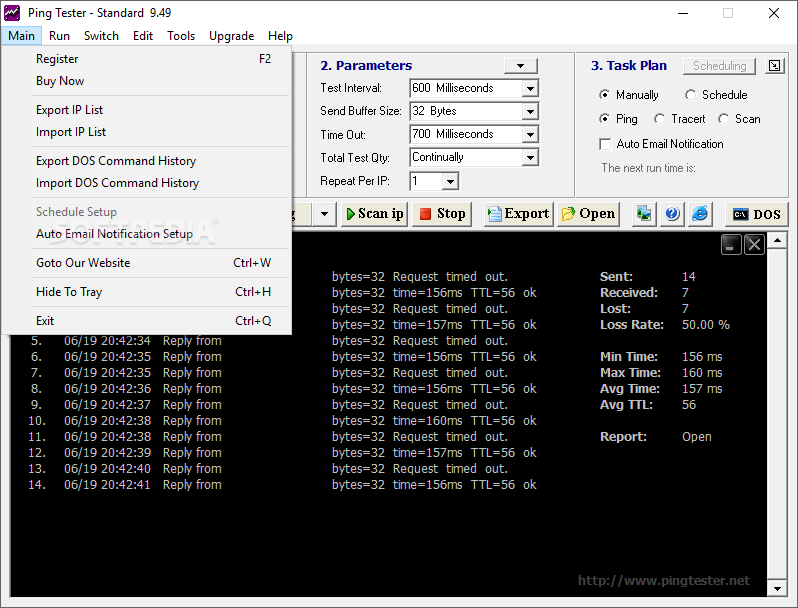Viewport: 798px width, 608px height.
Task: Open the Send Buffer Size dropdown
Action: click(x=530, y=111)
